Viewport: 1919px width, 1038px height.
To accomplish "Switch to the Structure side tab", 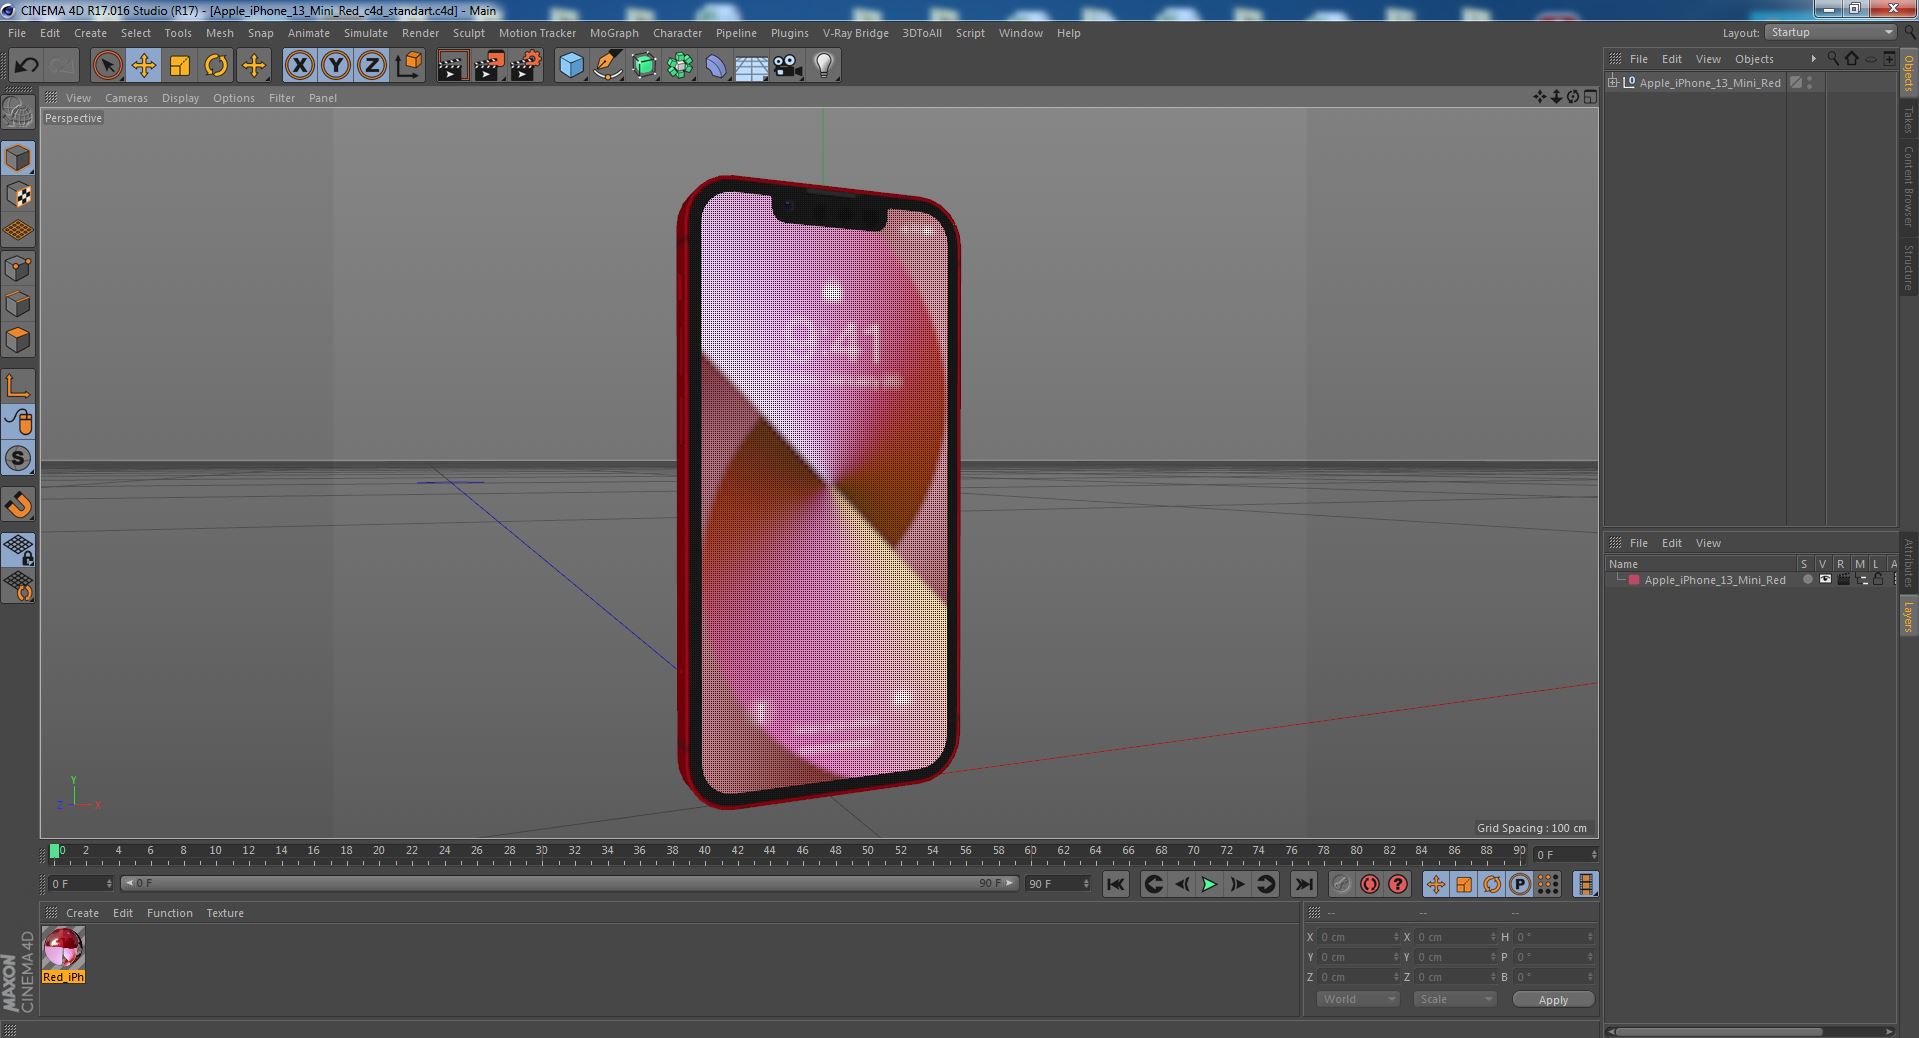I will pos(1908,268).
